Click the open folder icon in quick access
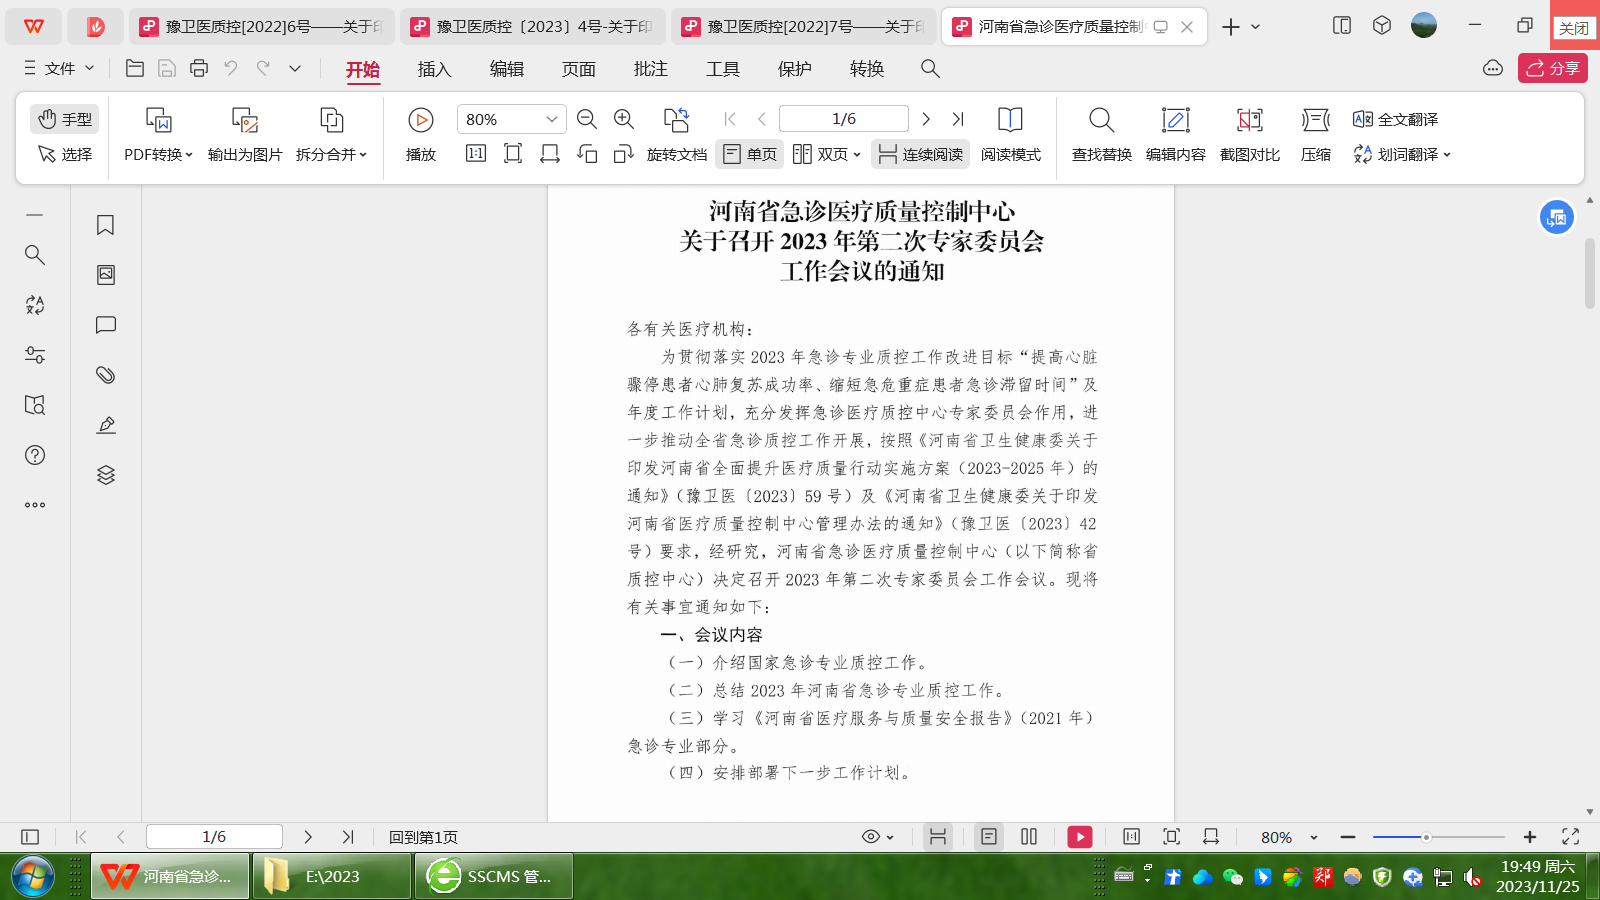1600x900 pixels. [135, 68]
